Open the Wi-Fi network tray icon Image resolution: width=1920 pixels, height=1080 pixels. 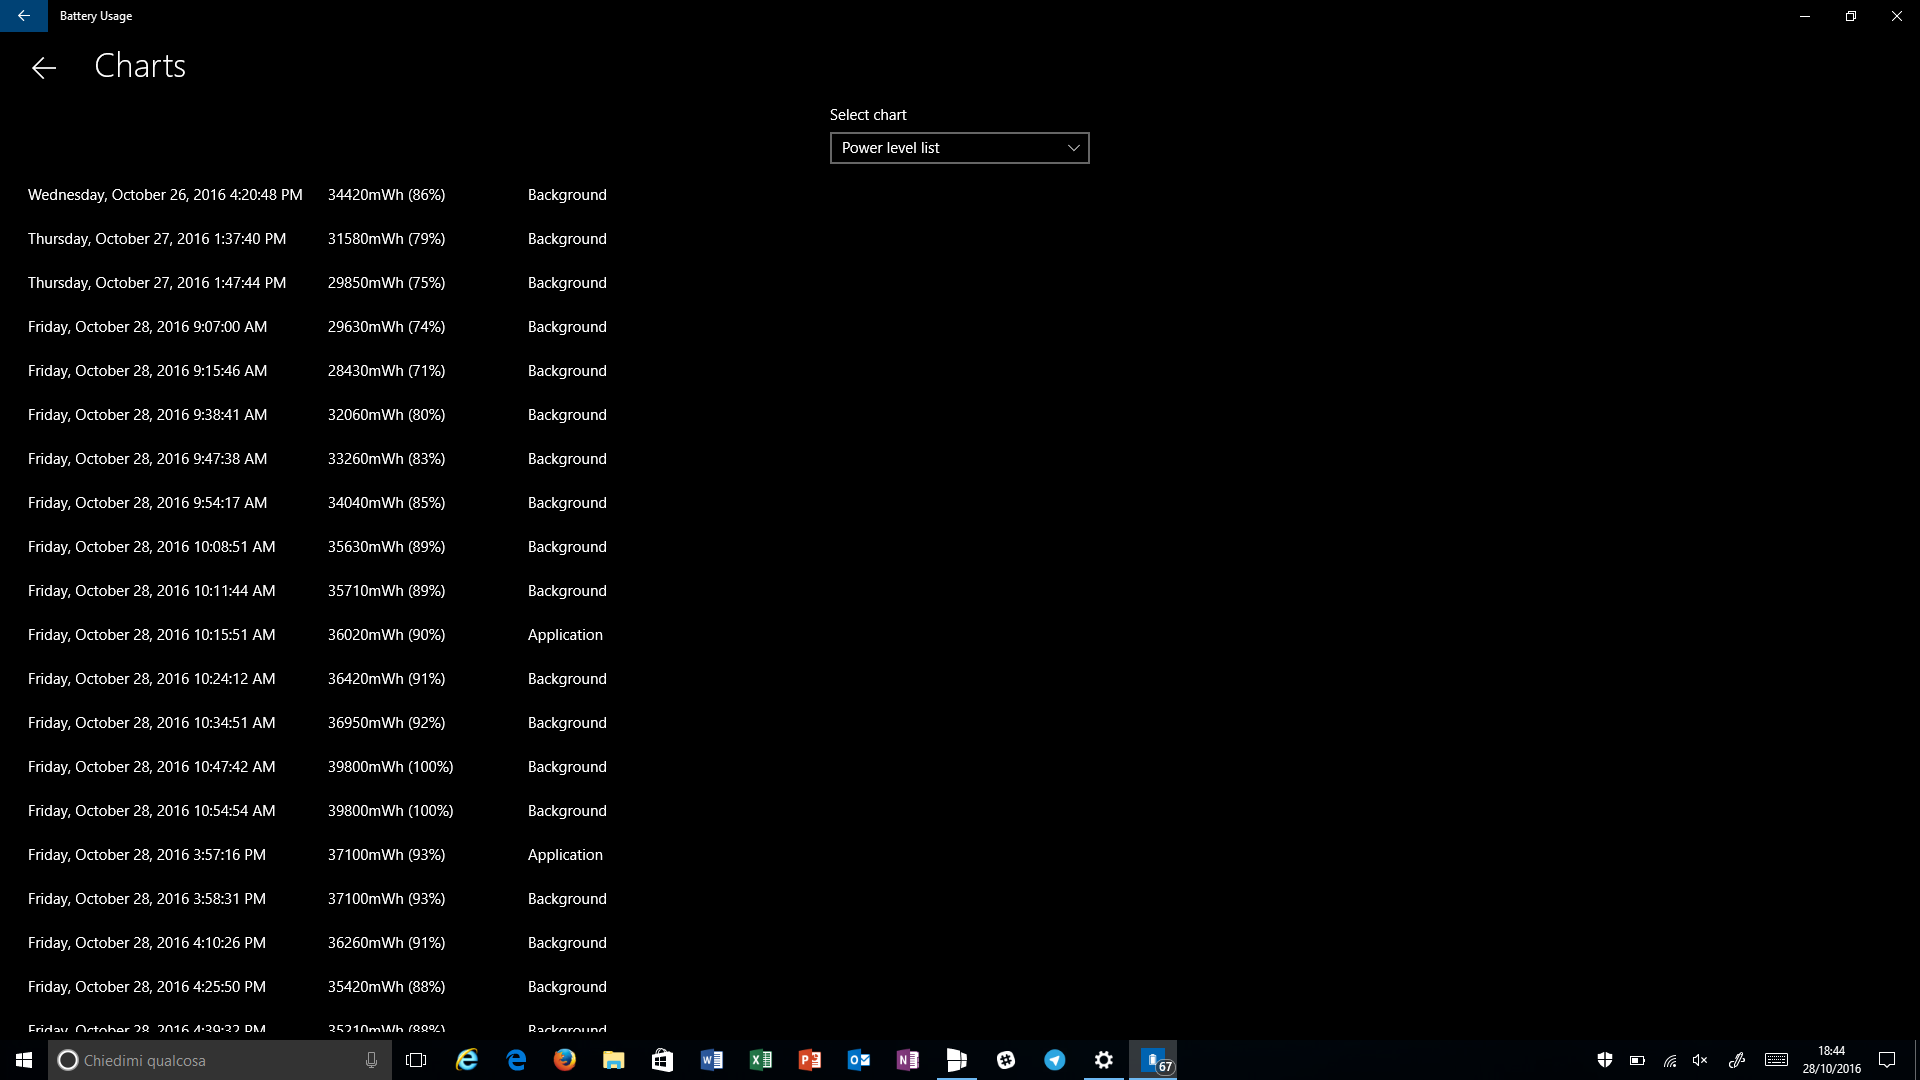pyautogui.click(x=1669, y=1060)
